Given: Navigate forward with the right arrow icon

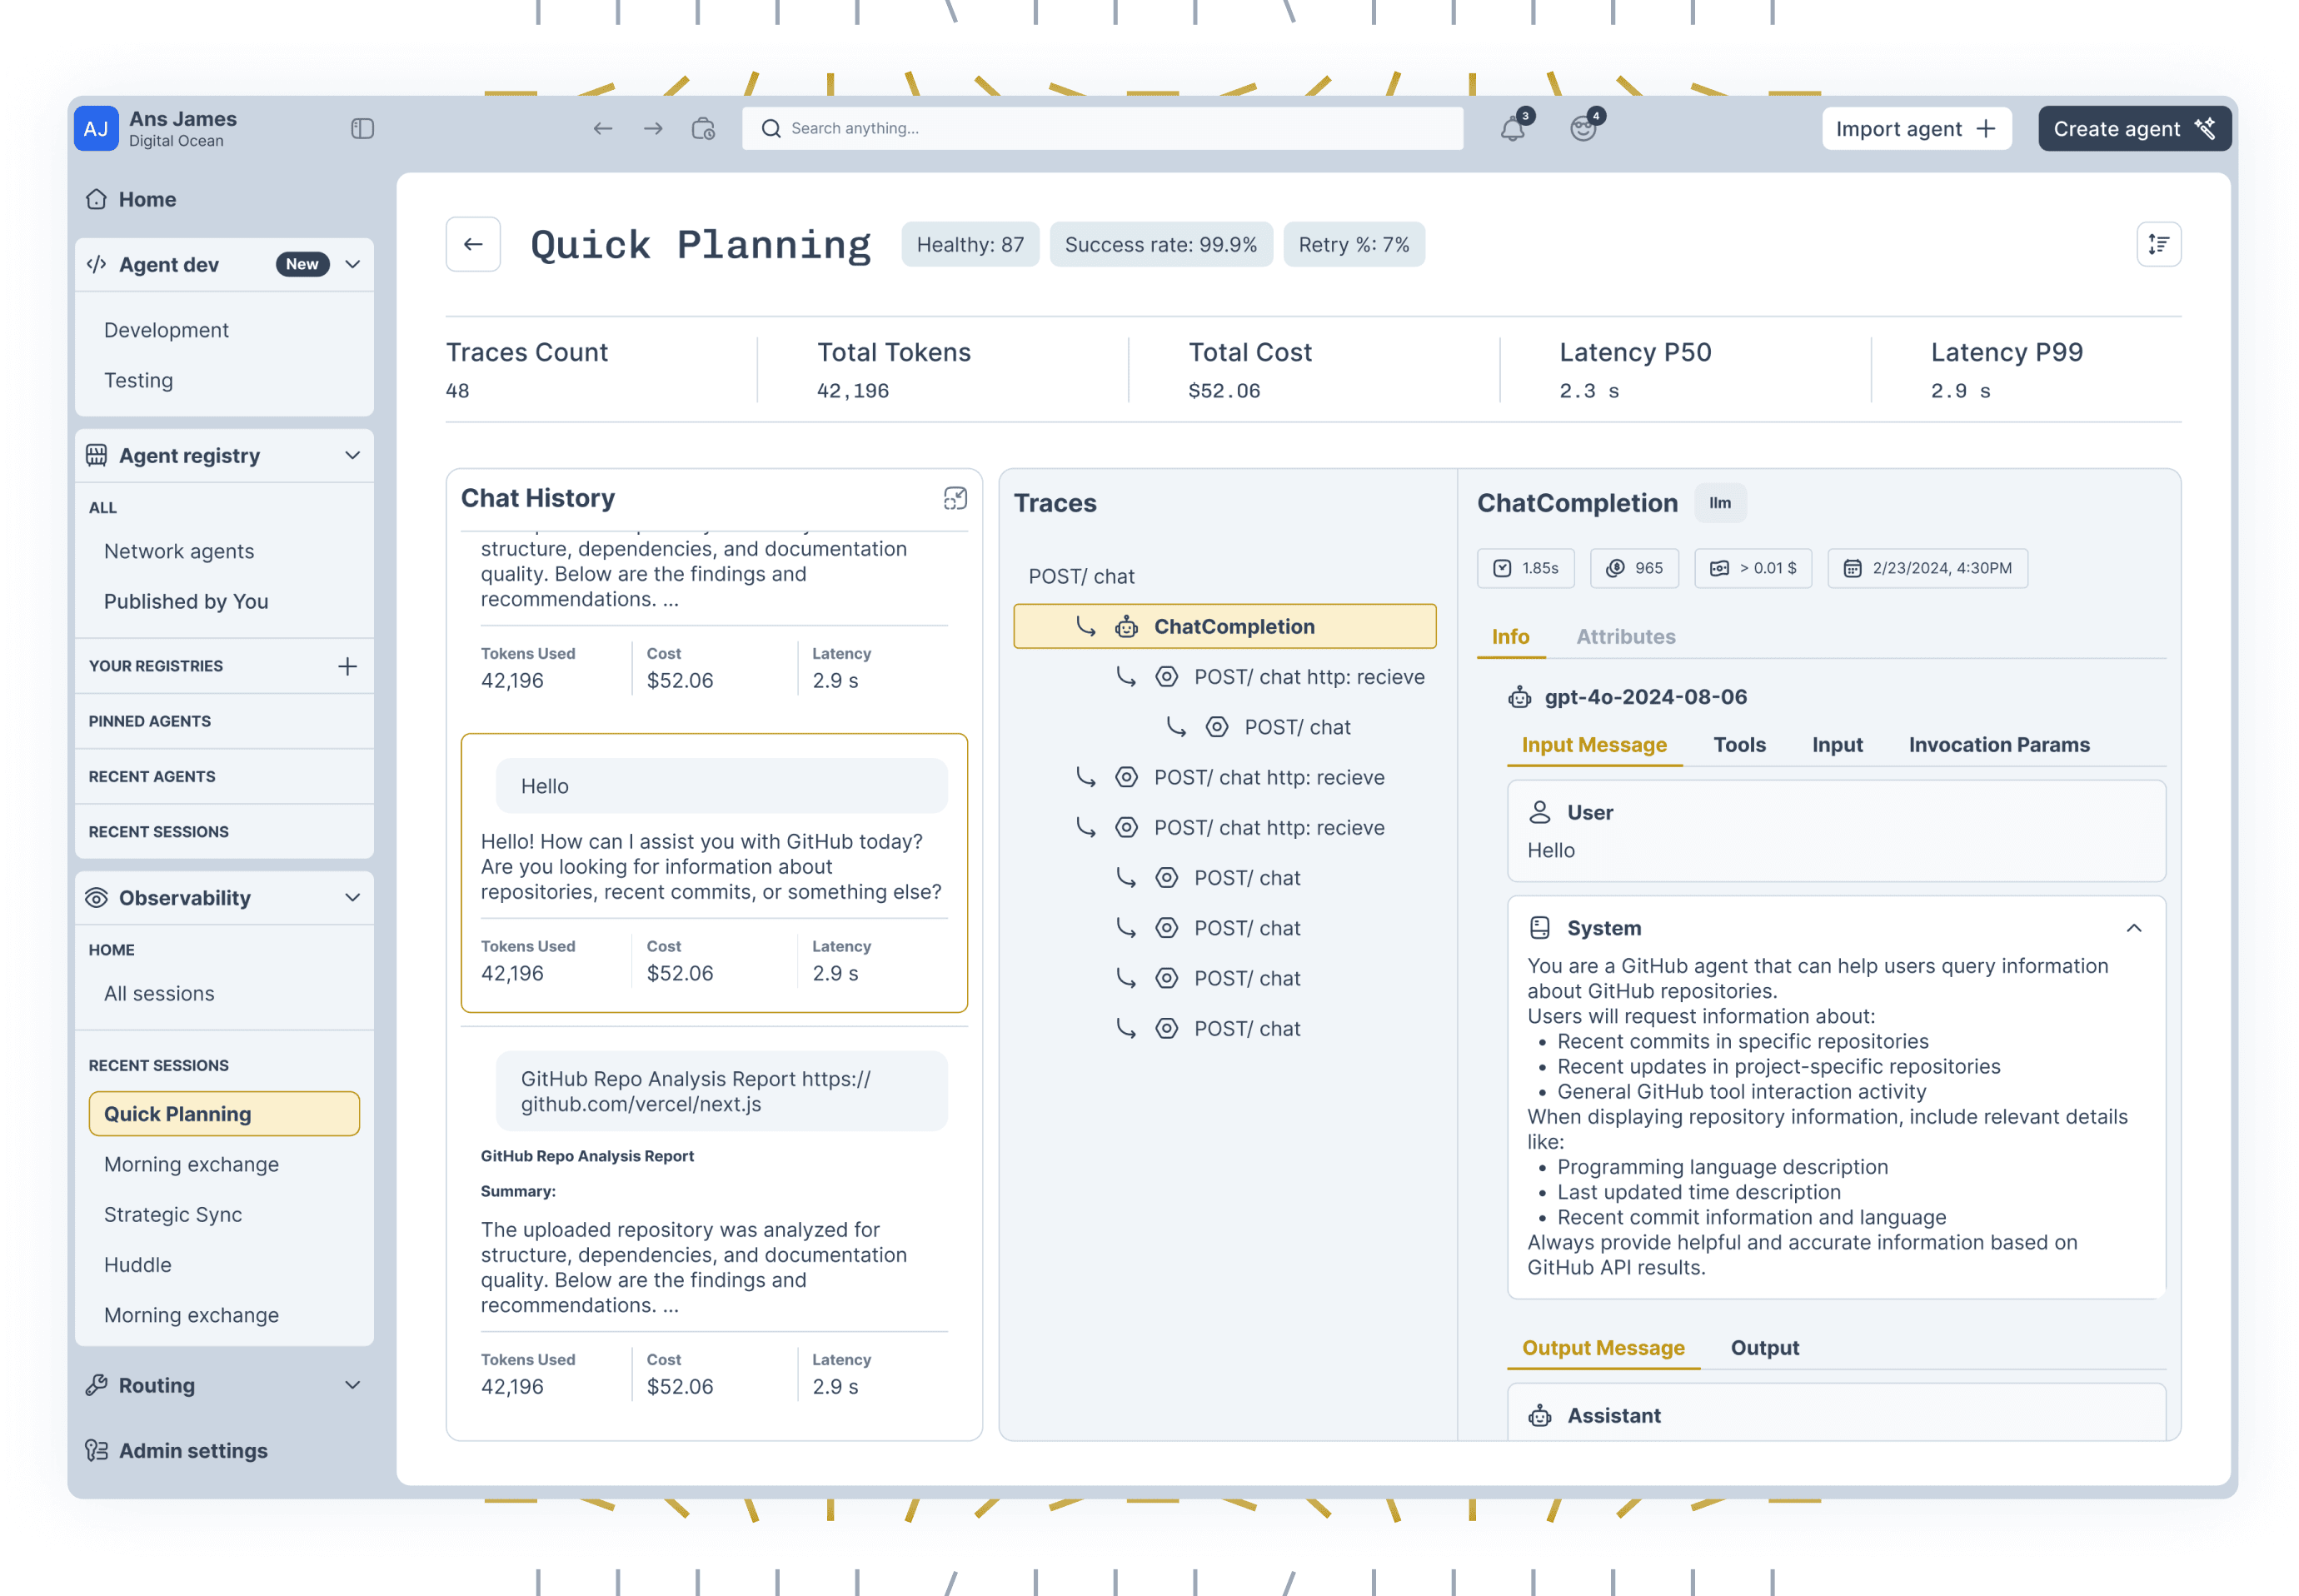Looking at the screenshot, I should pos(653,129).
